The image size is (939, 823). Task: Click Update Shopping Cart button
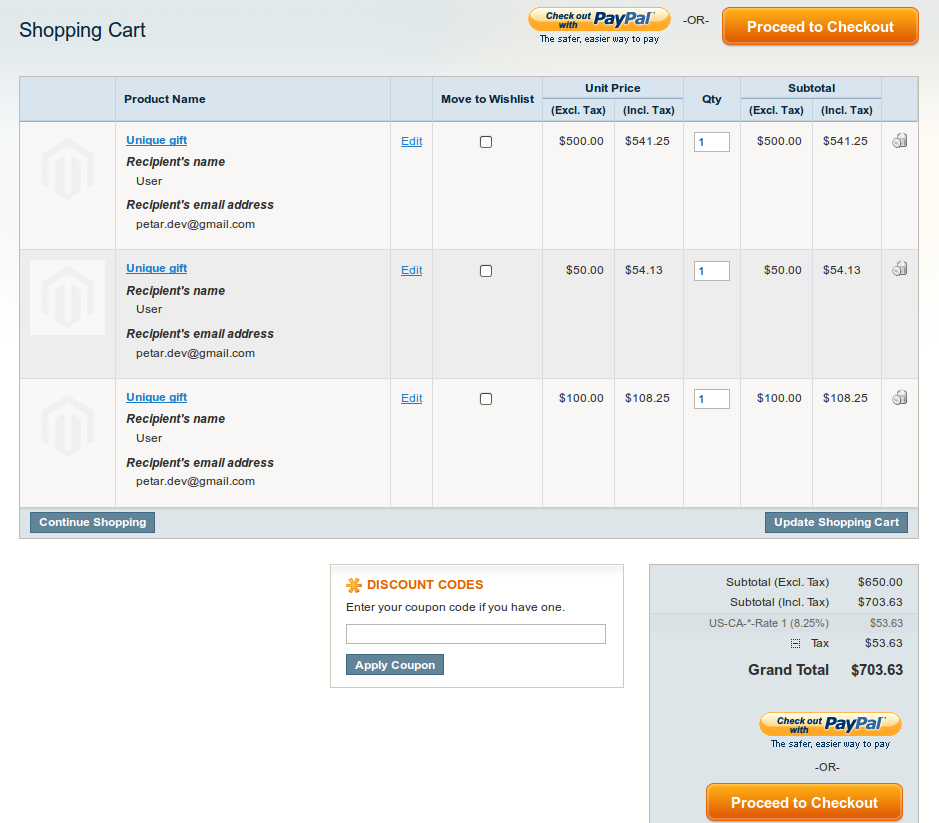point(836,522)
